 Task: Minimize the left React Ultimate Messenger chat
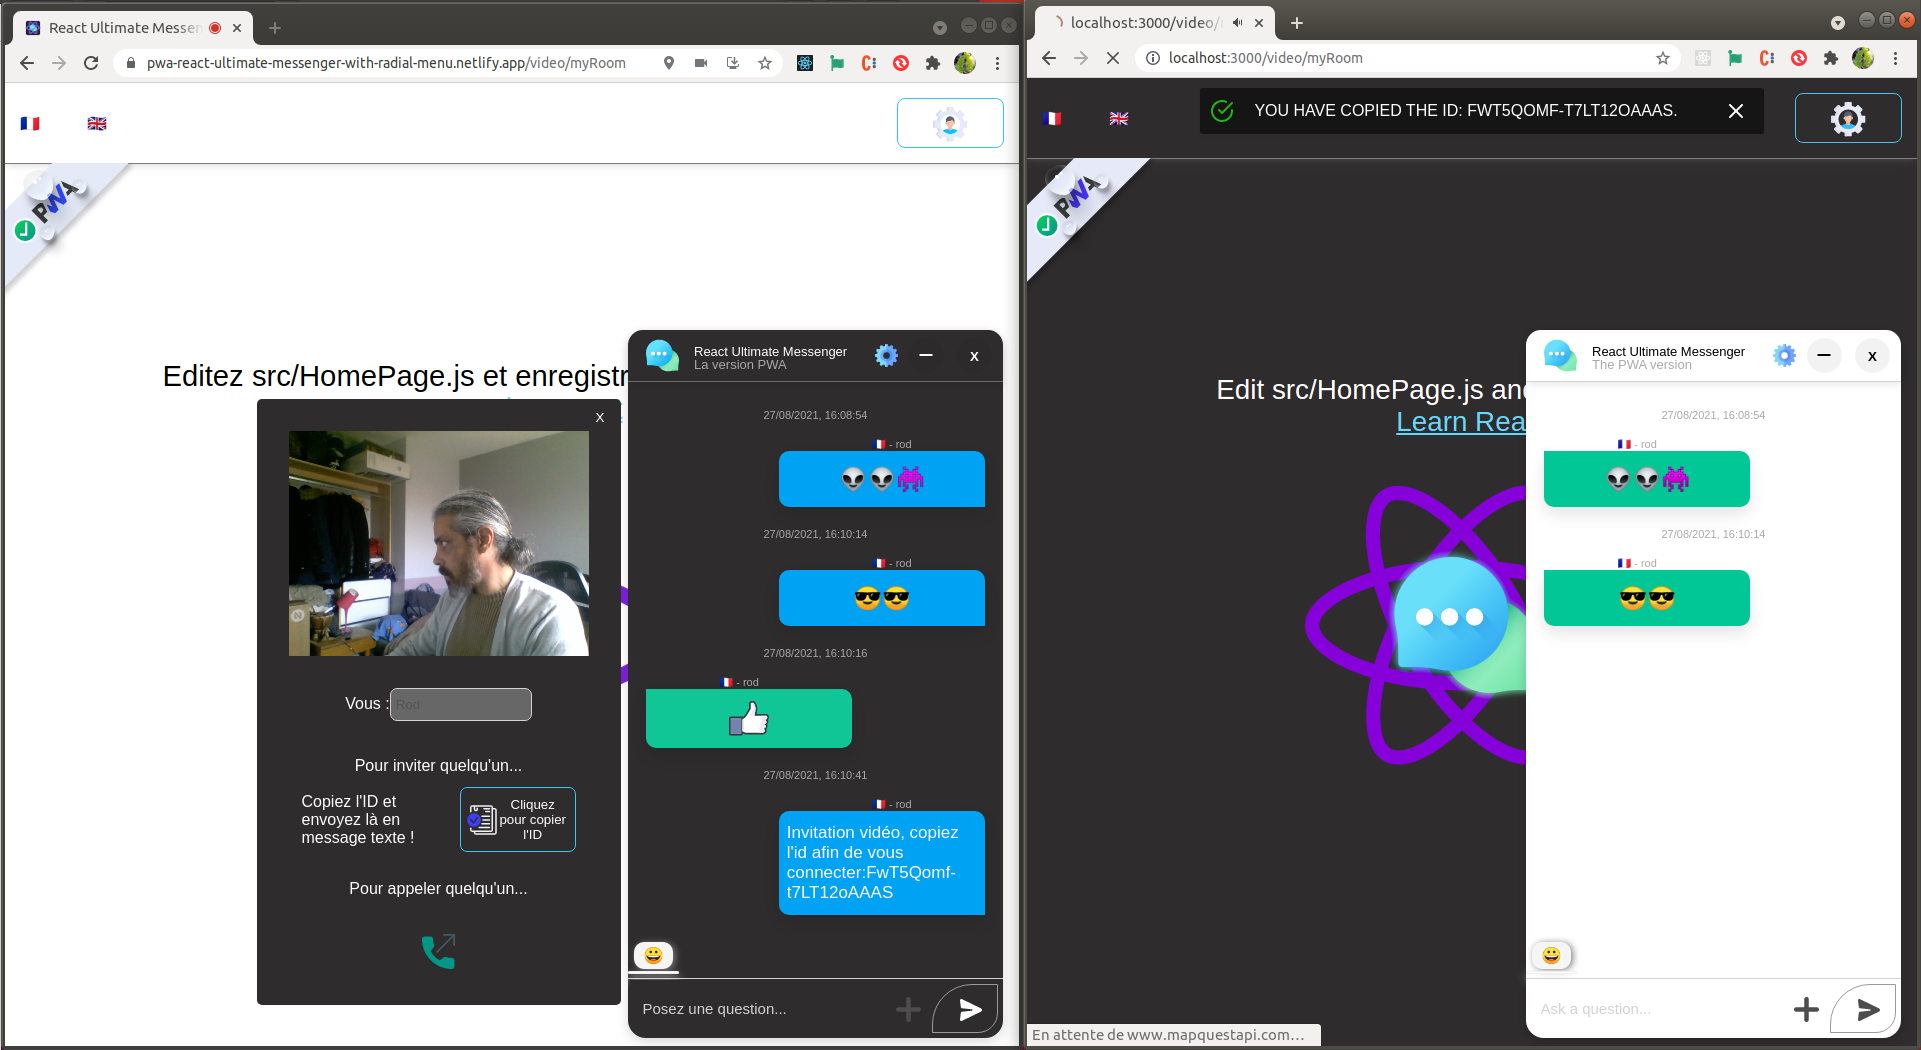pos(926,356)
